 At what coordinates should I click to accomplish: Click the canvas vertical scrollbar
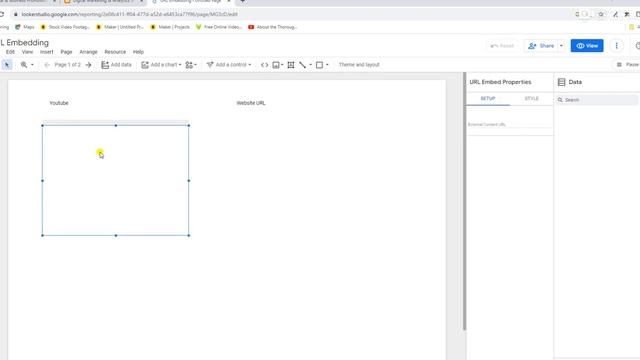(x=464, y=201)
